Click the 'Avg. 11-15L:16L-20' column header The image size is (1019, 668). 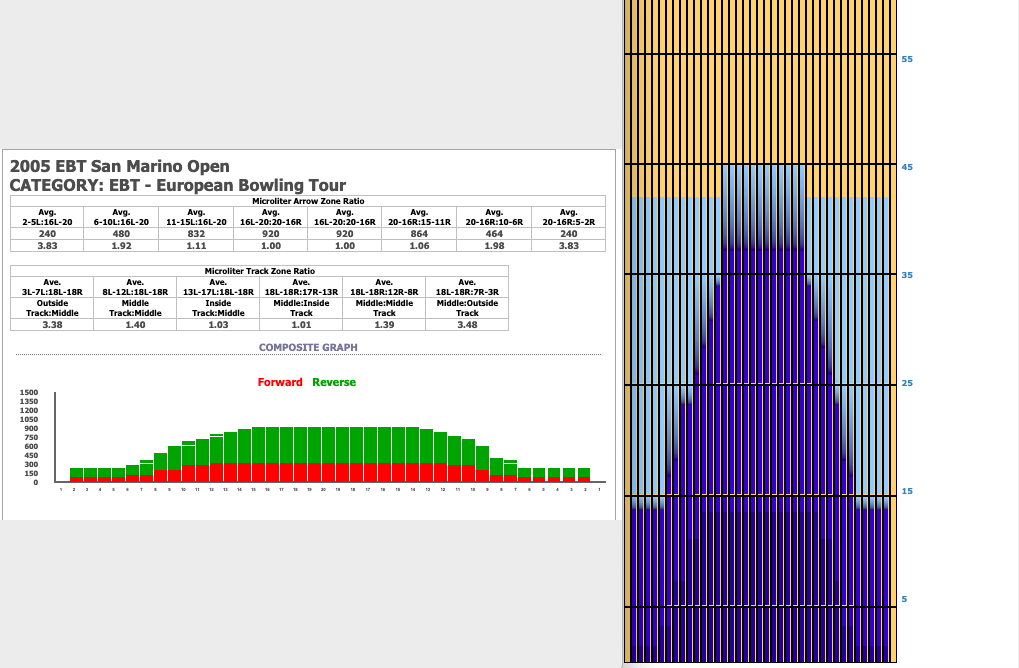(196, 217)
